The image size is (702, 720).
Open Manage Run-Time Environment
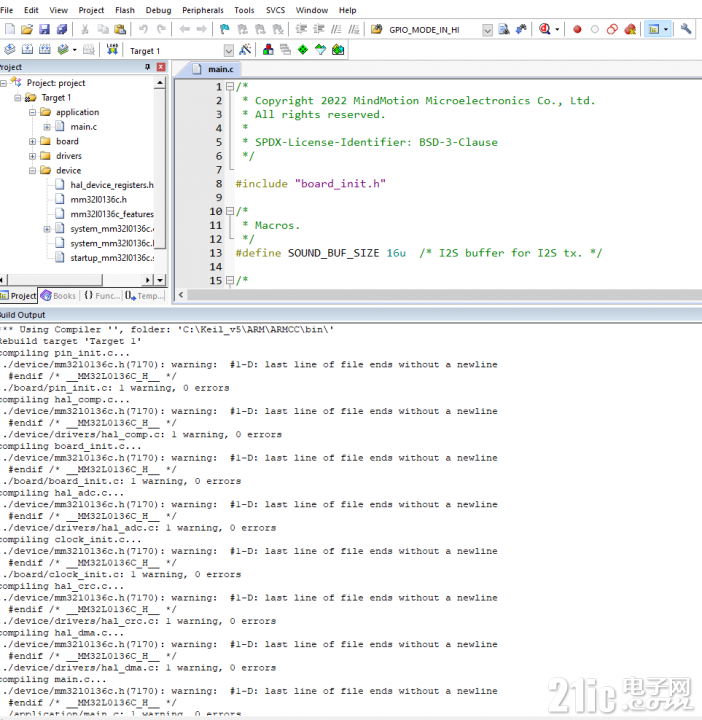click(303, 50)
